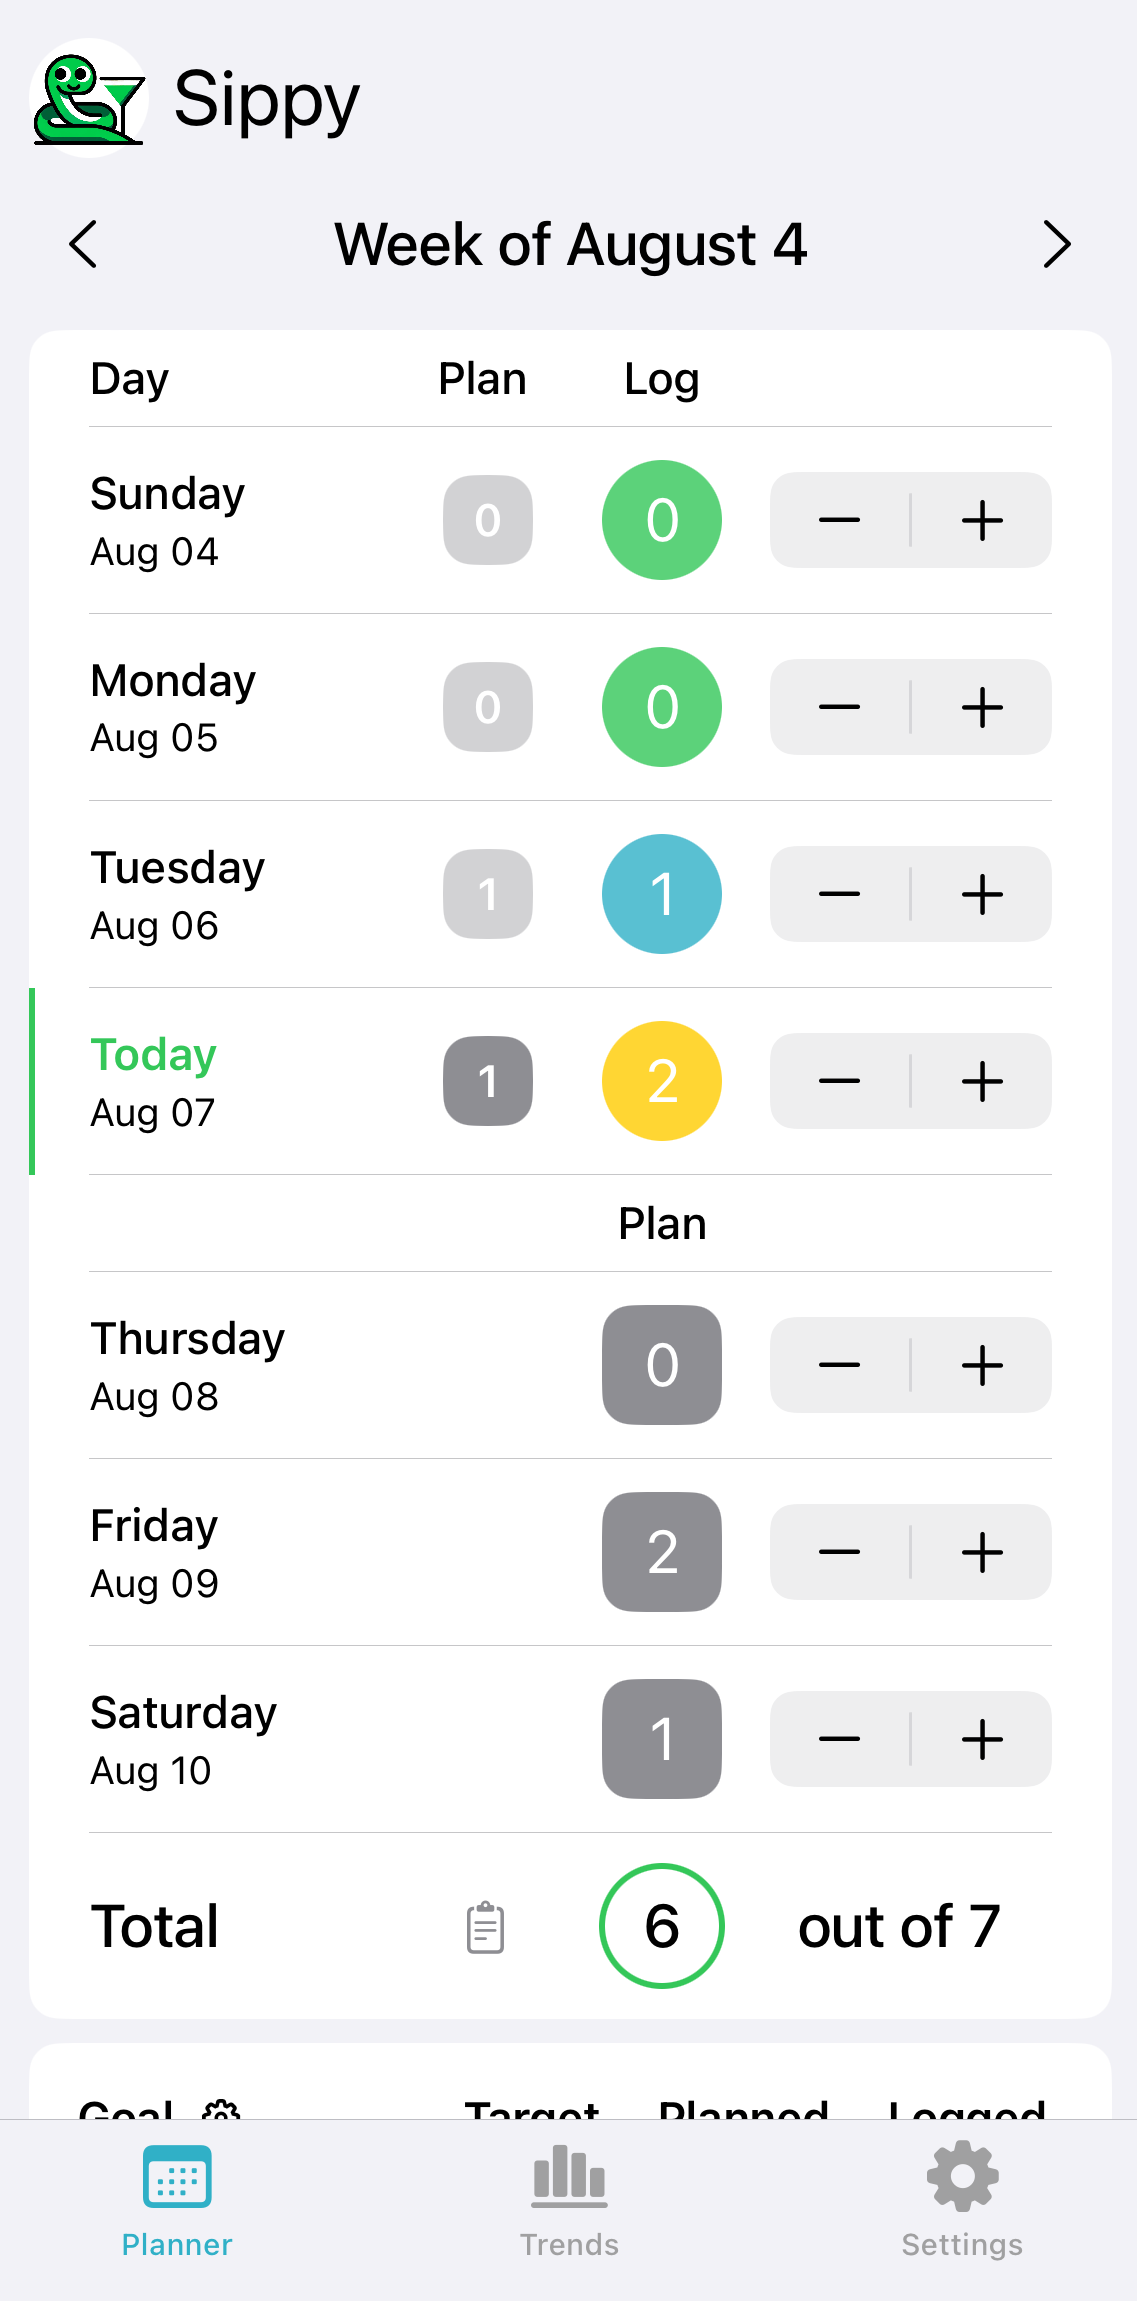Tap Tuesday's blue log circle showing 1
Viewport: 1137px width, 2301px height.
[x=662, y=894]
